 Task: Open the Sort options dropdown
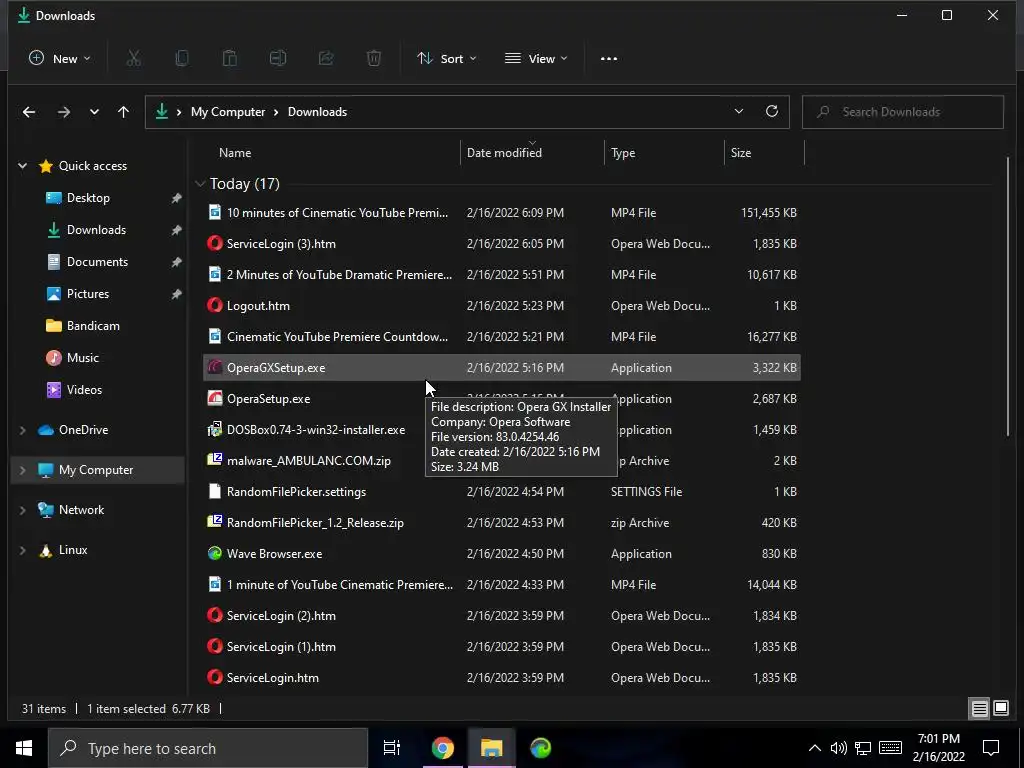447,58
